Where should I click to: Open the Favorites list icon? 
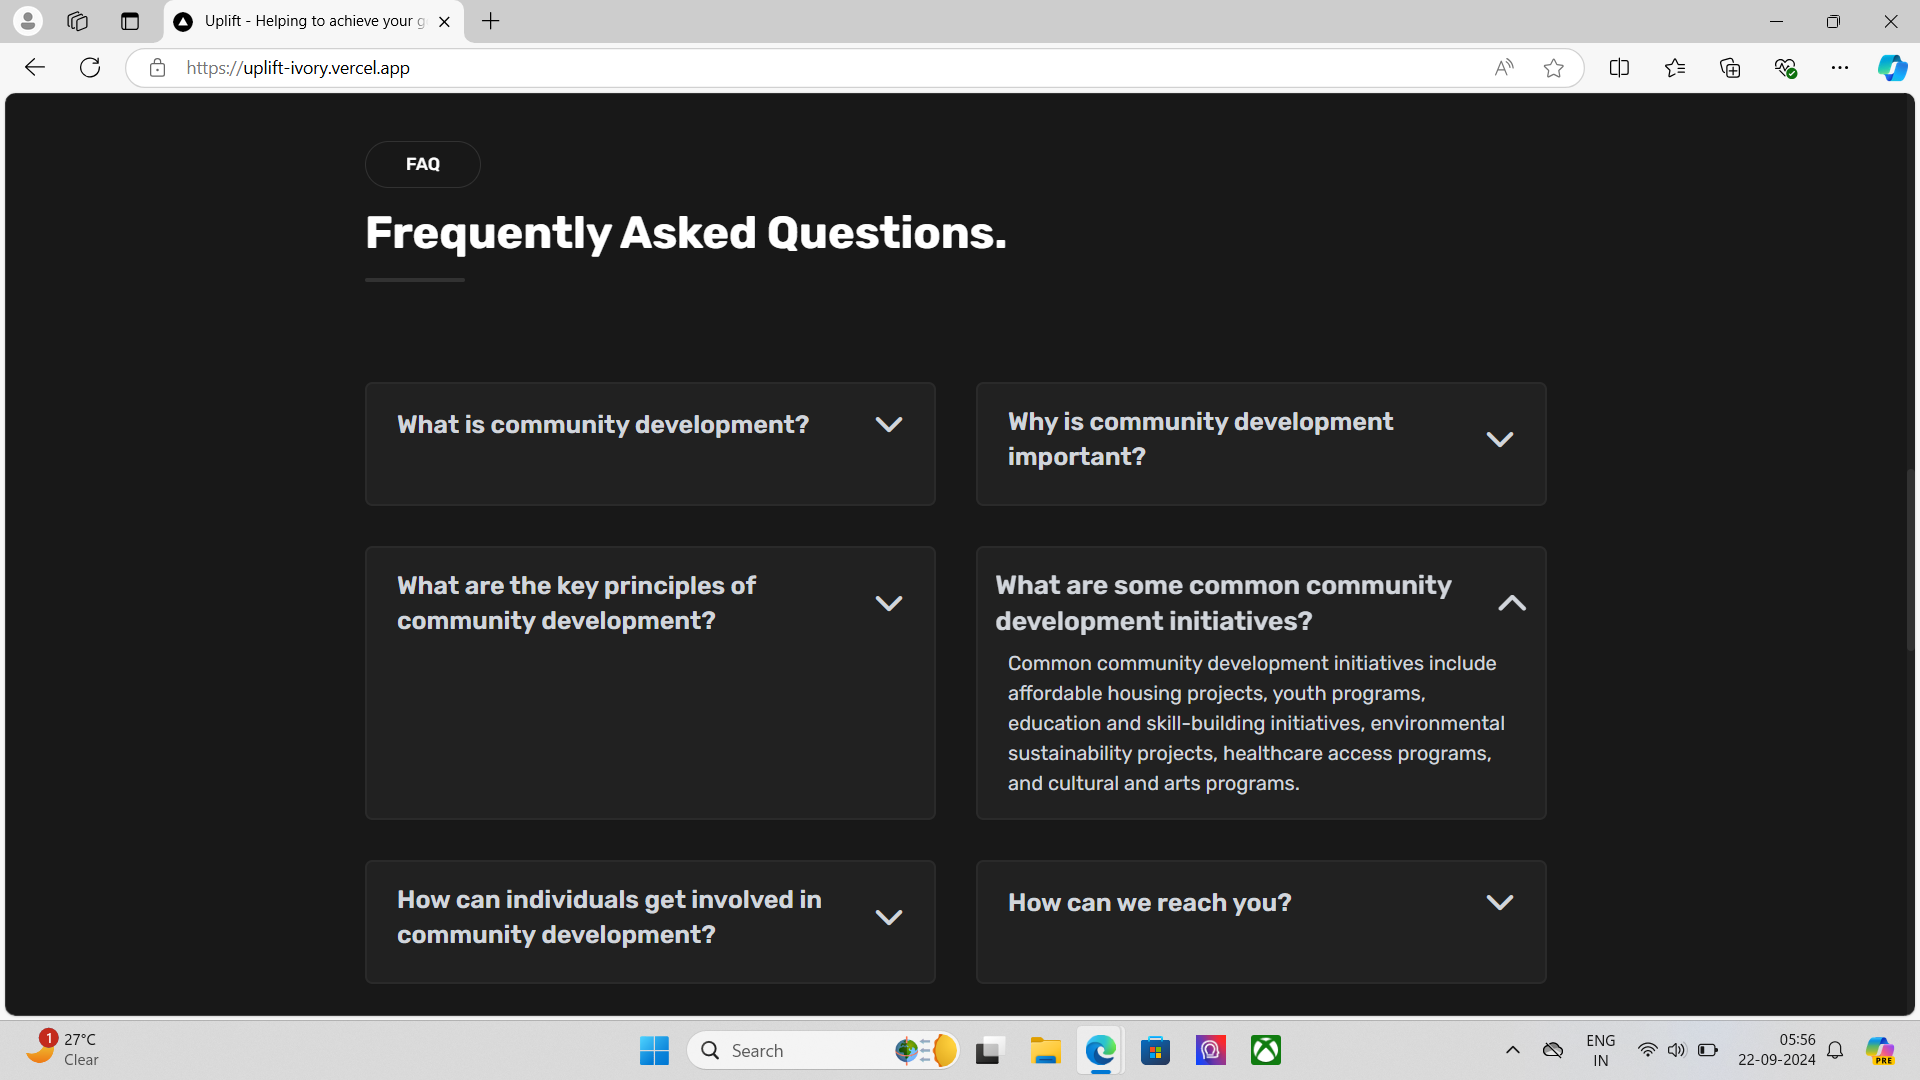tap(1675, 68)
